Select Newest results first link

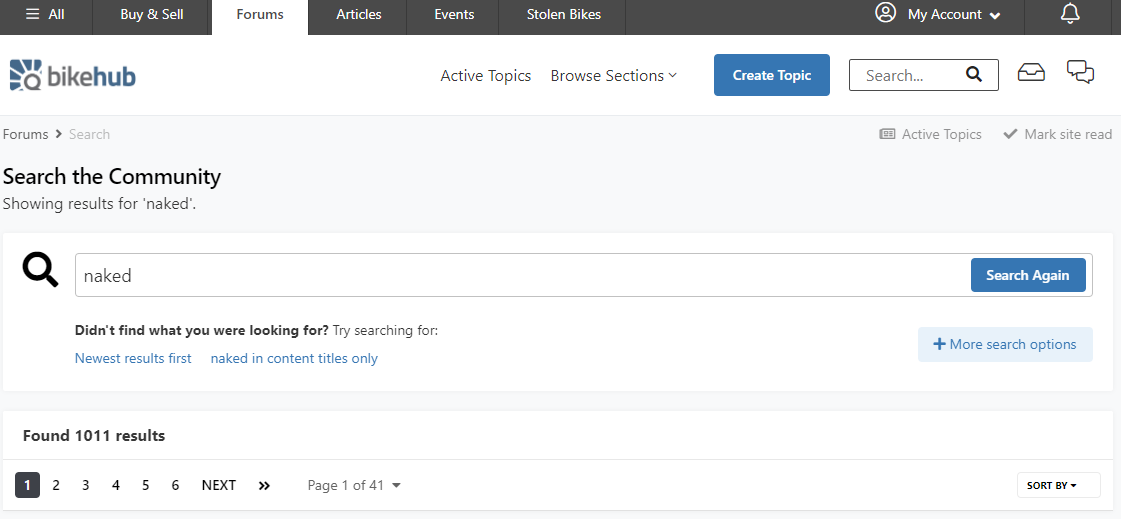tap(133, 358)
